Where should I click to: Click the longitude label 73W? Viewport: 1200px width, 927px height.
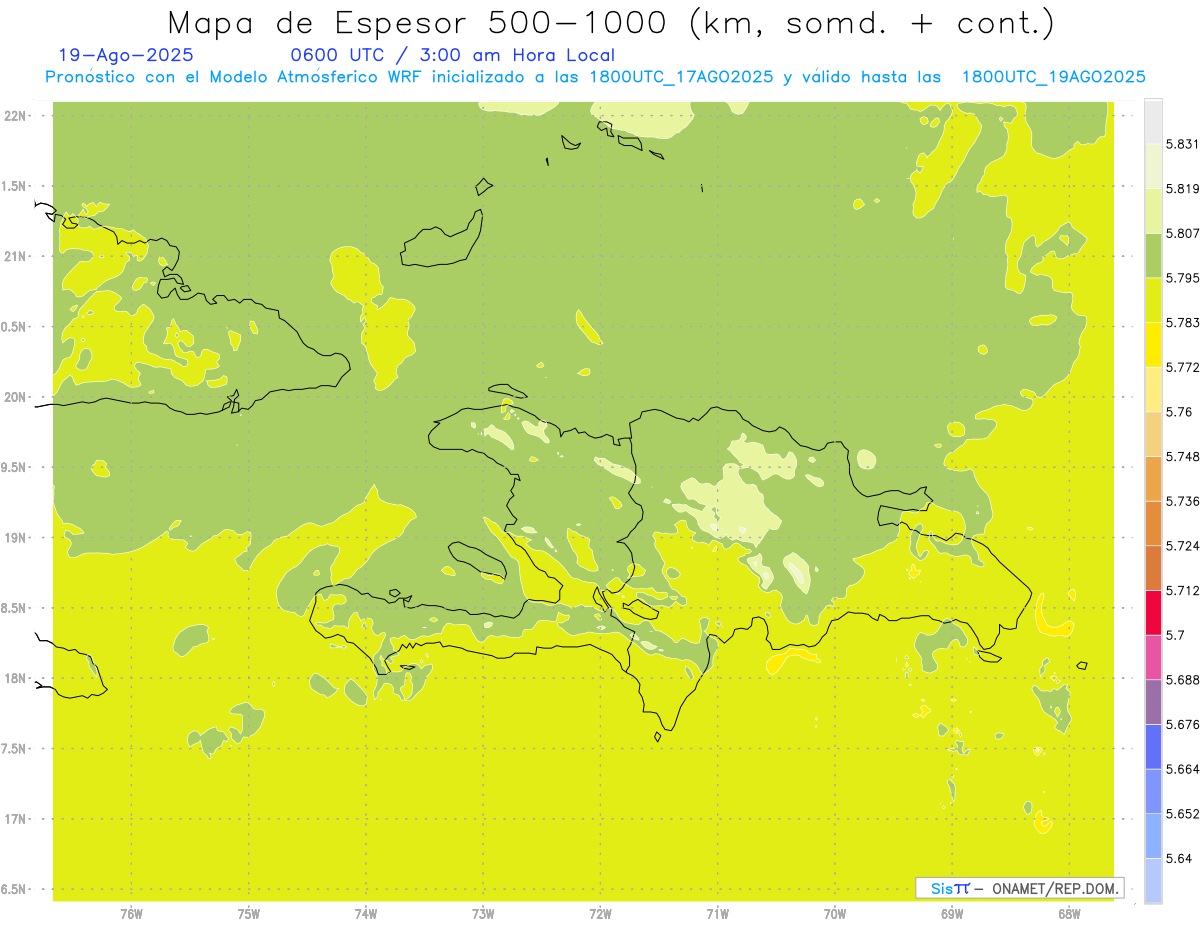[x=483, y=913]
